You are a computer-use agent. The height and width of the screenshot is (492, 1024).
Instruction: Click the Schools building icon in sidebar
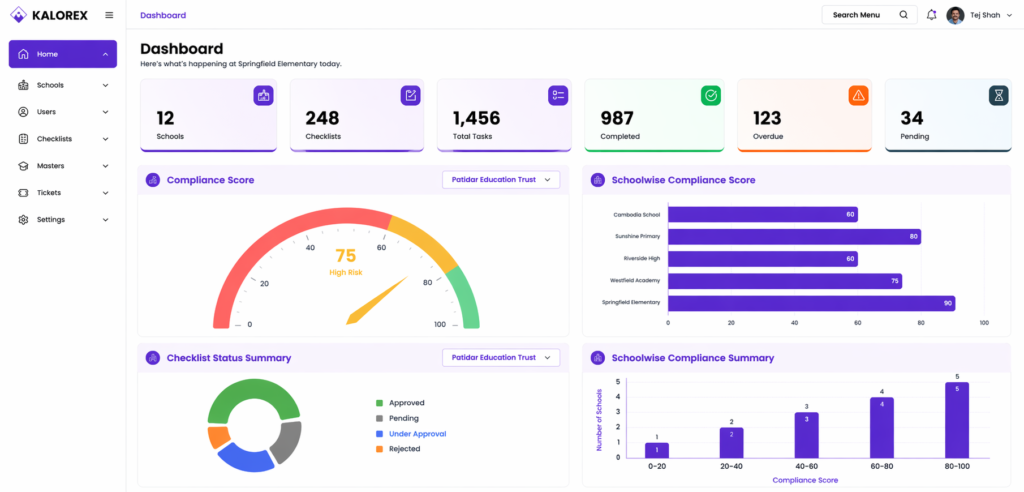24,85
